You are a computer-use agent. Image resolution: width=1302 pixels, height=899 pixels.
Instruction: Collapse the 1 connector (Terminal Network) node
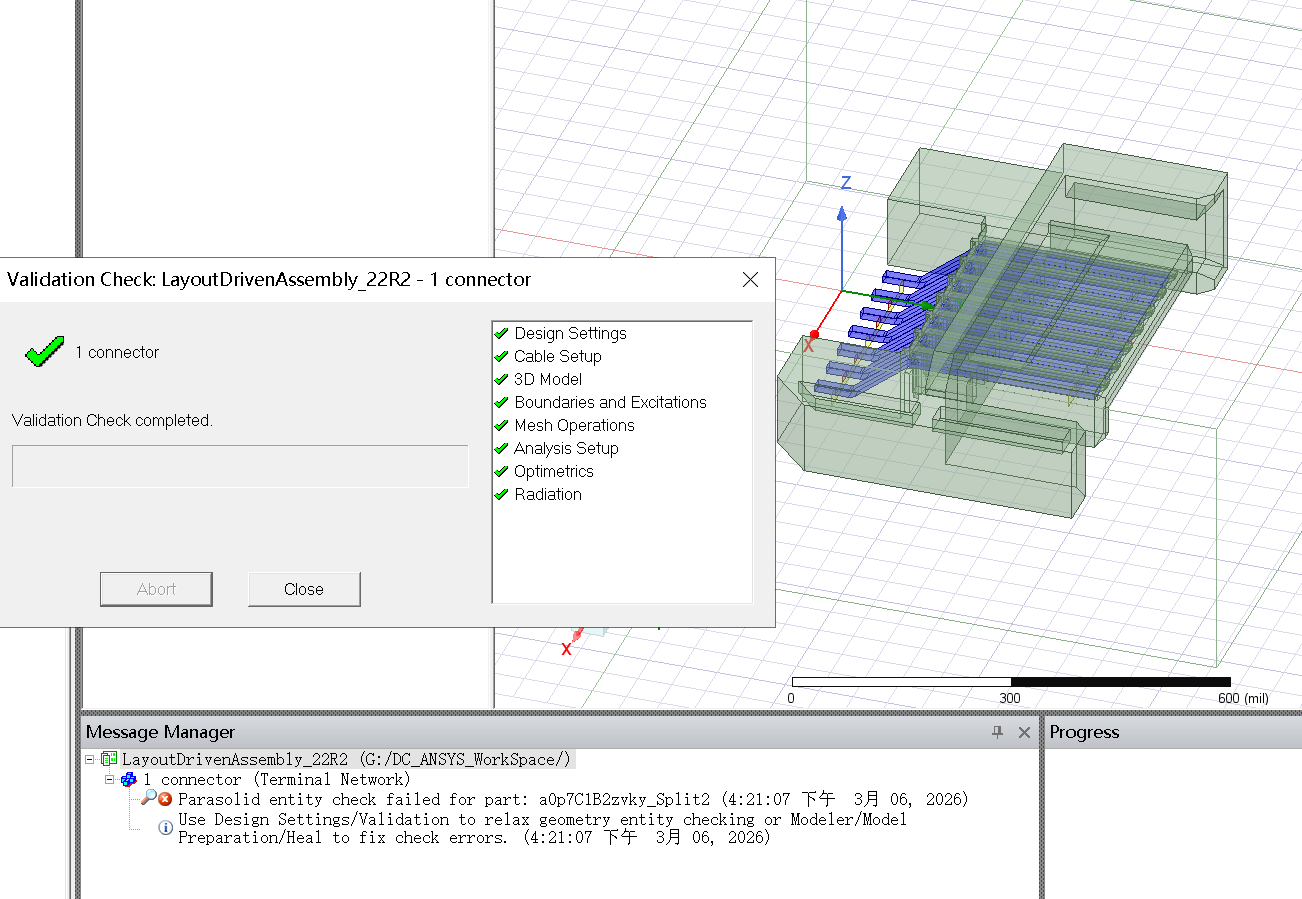(x=110, y=780)
